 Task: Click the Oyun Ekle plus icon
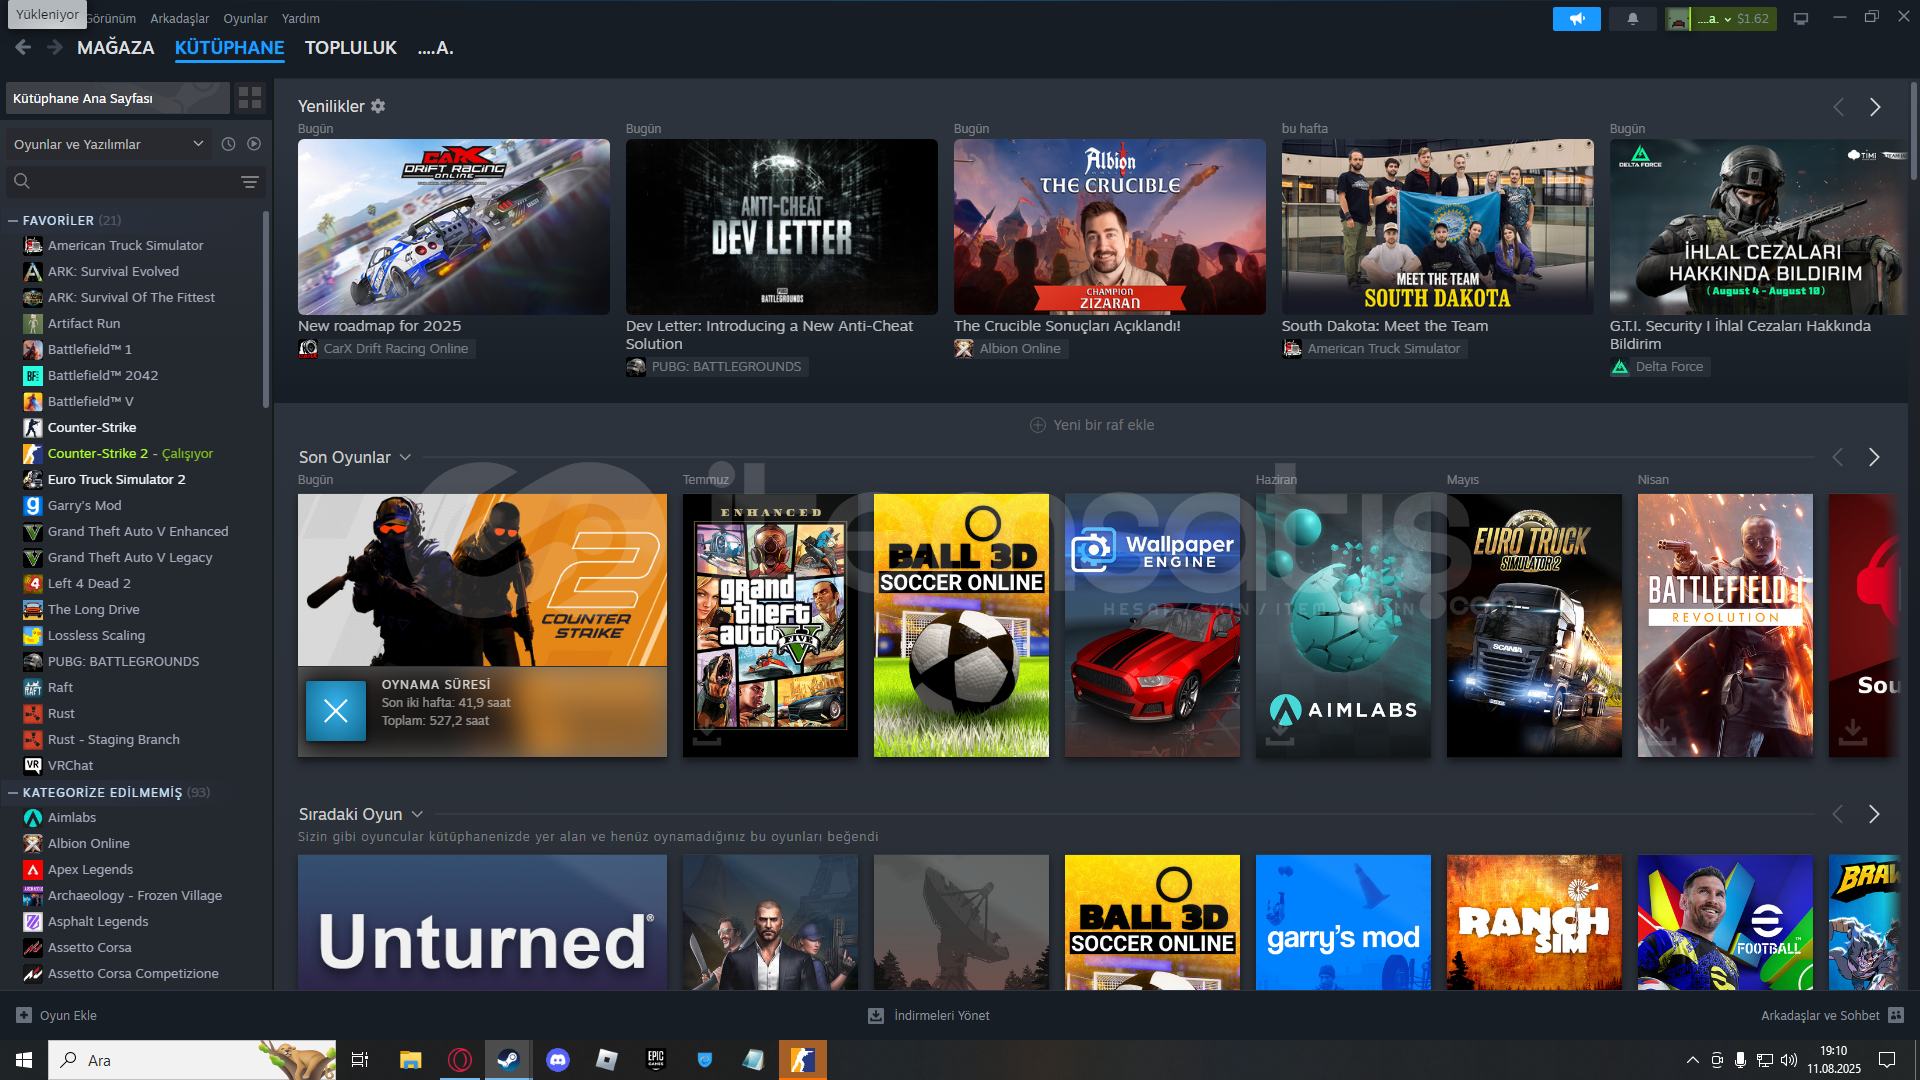(x=24, y=1015)
